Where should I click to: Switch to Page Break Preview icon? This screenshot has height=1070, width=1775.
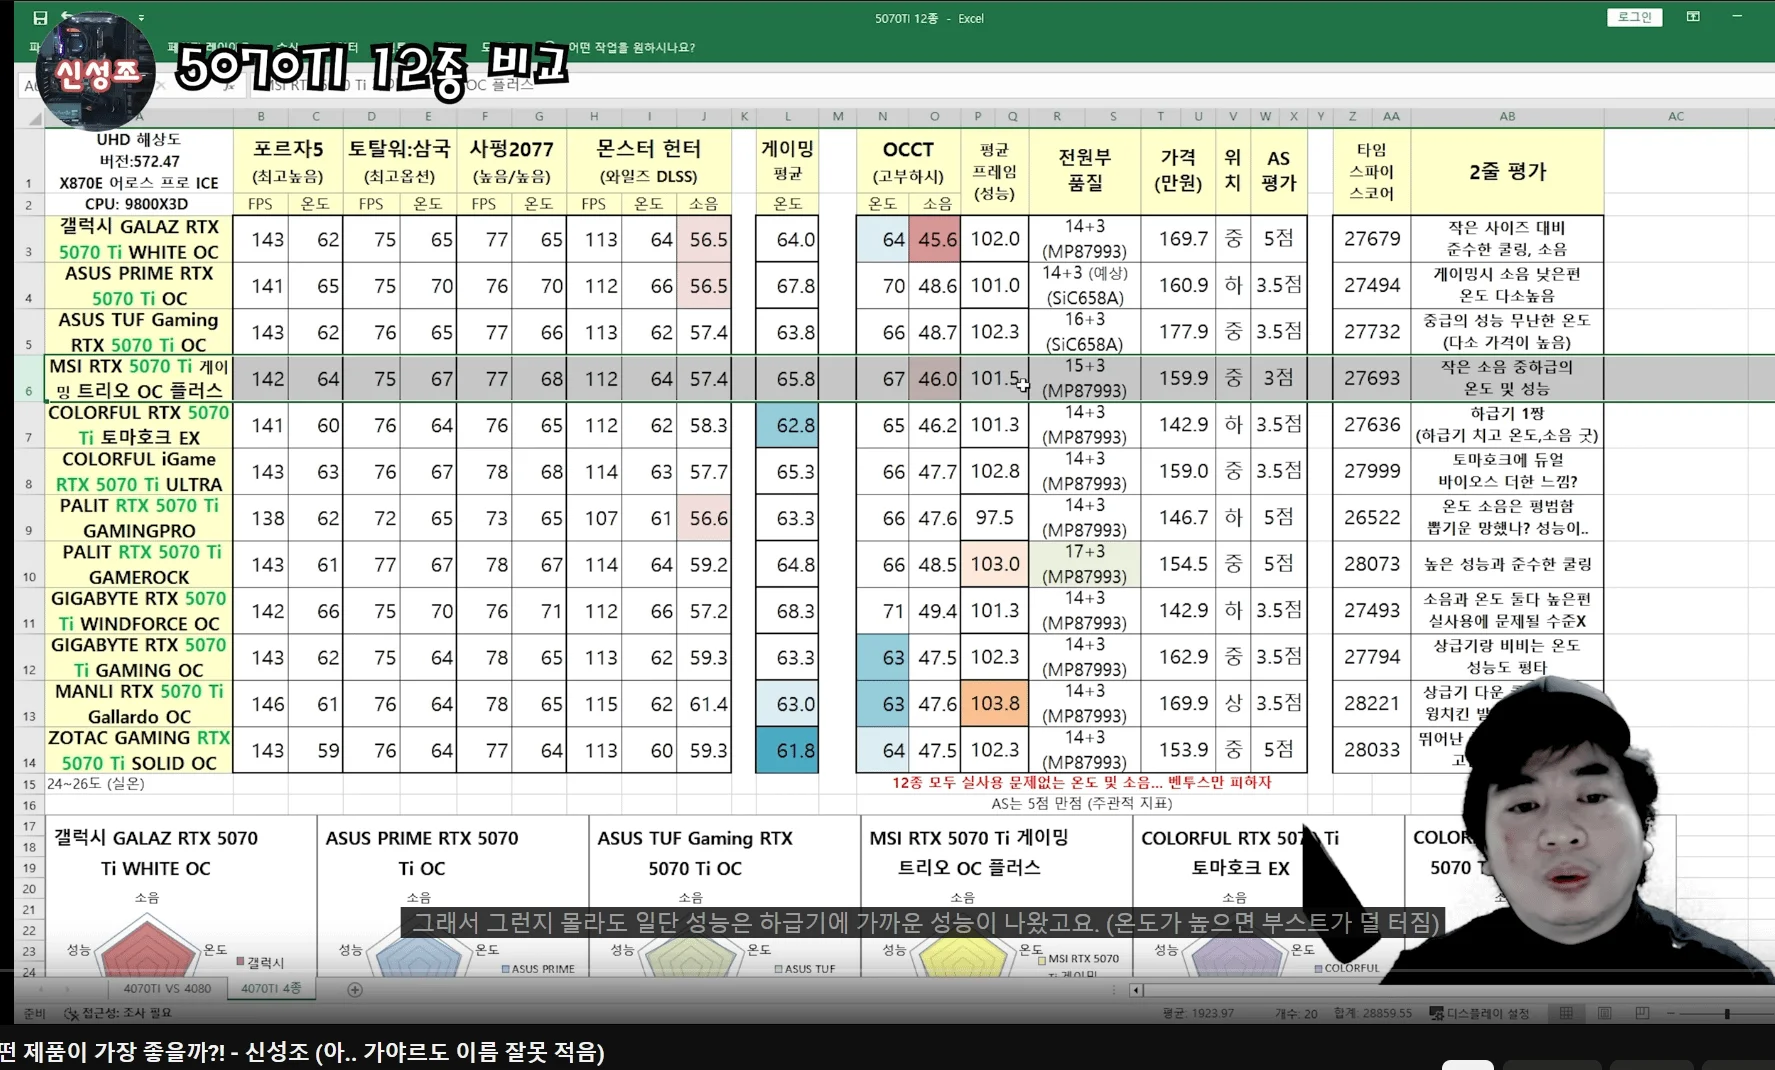1642,1013
